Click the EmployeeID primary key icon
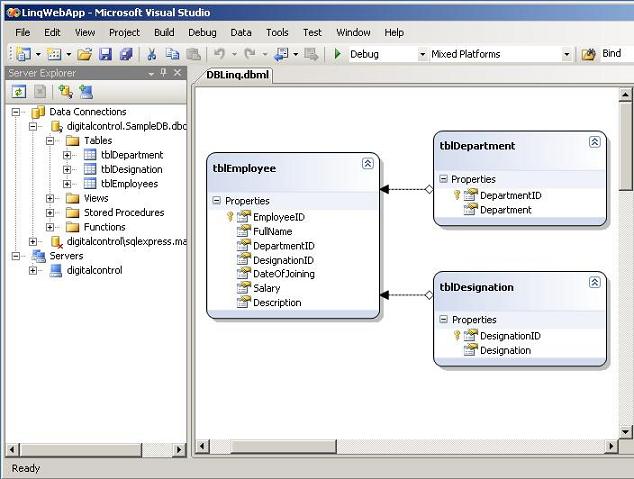This screenshot has height=479, width=634. click(x=230, y=217)
